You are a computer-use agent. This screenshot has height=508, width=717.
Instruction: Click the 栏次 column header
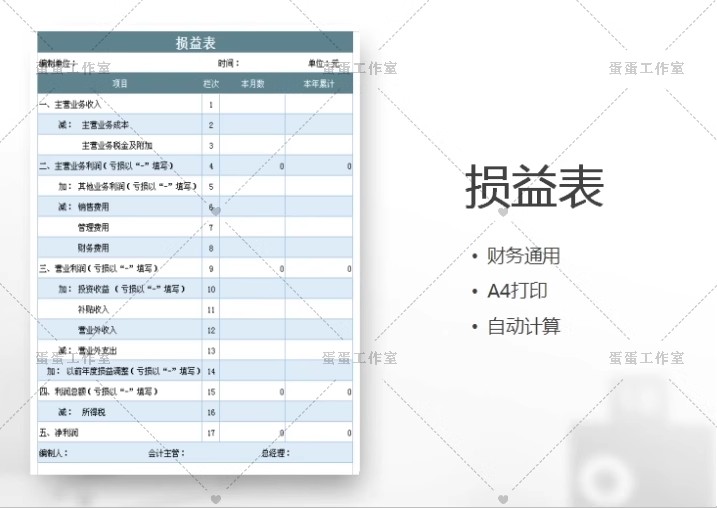tap(211, 84)
